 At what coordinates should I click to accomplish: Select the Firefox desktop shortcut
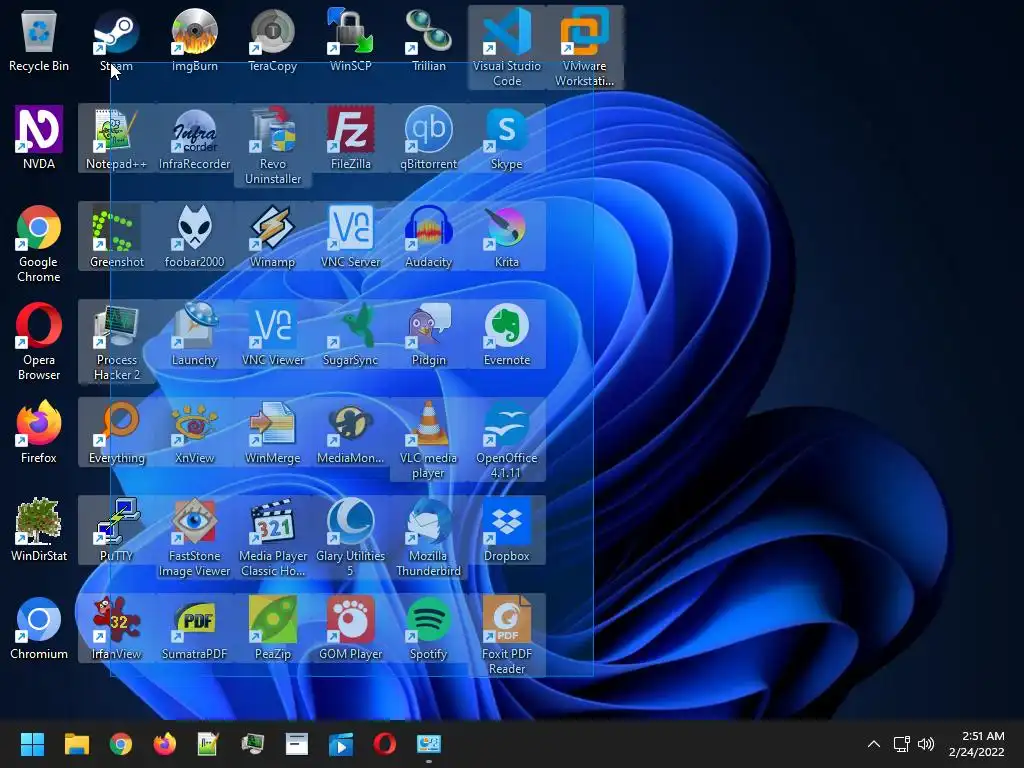click(39, 432)
